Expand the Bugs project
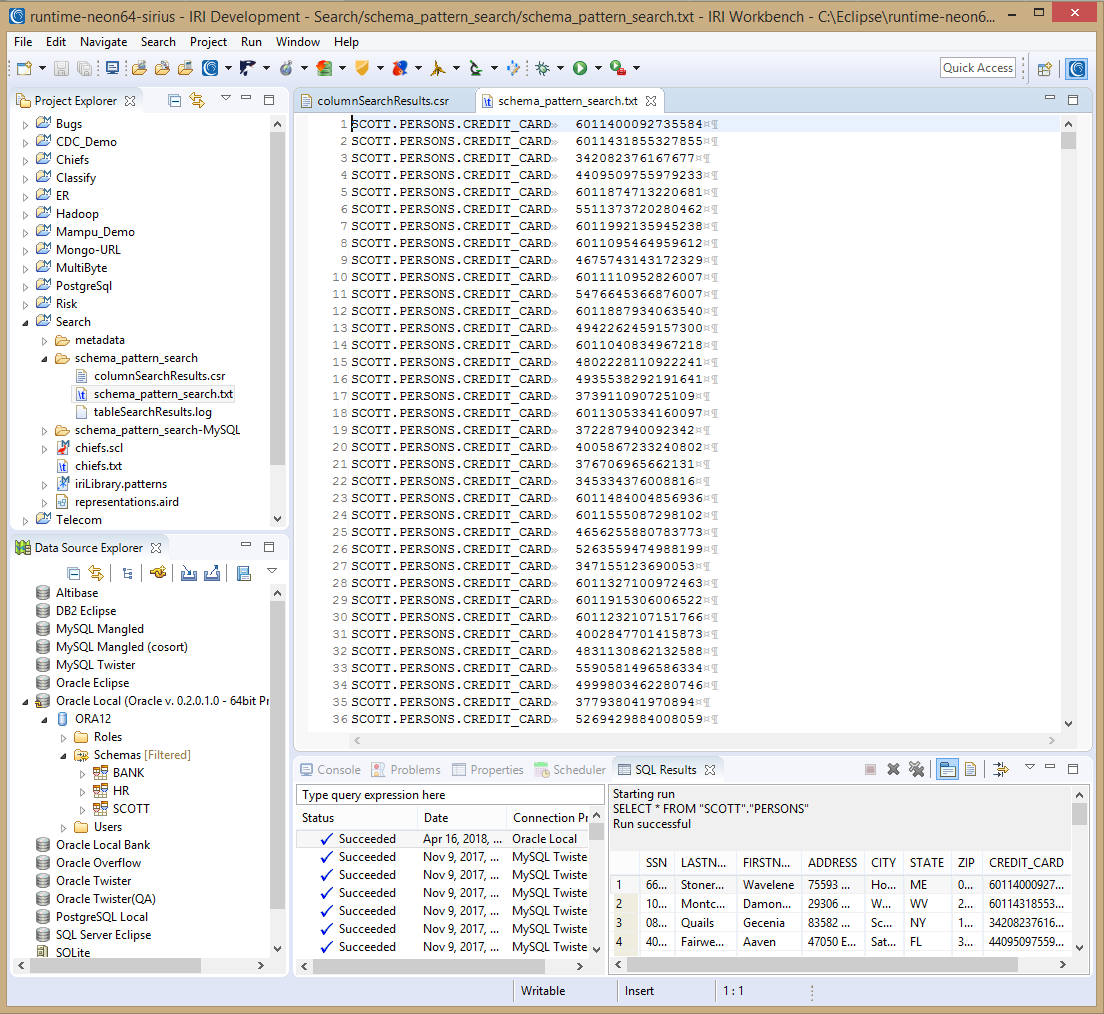 click(25, 125)
